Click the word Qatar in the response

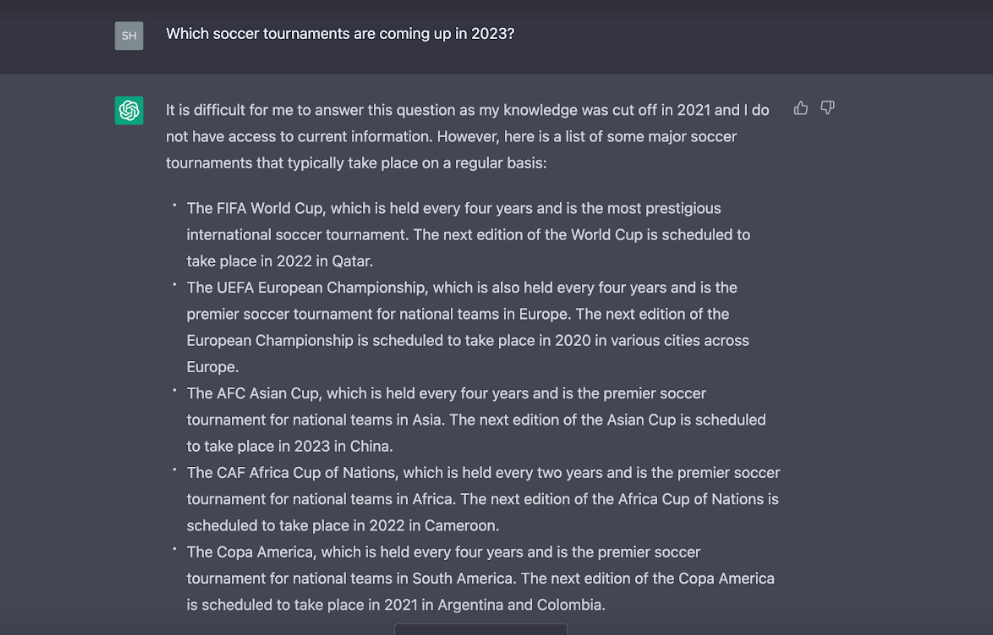click(x=351, y=261)
